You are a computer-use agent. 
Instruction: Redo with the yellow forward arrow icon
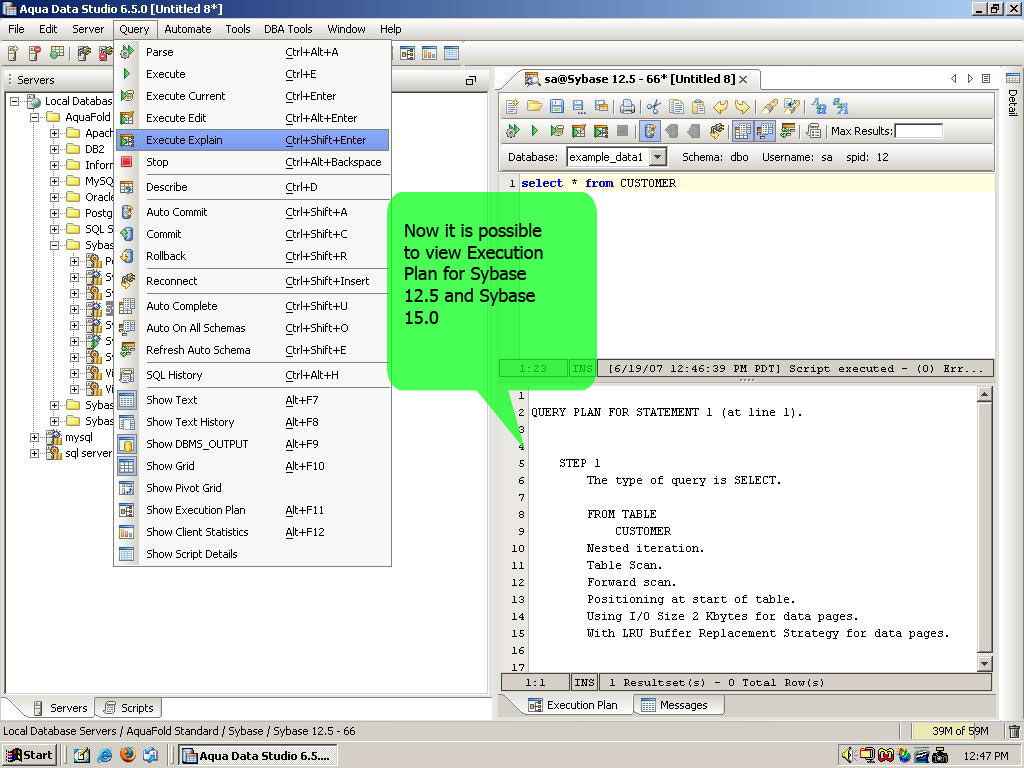743,106
